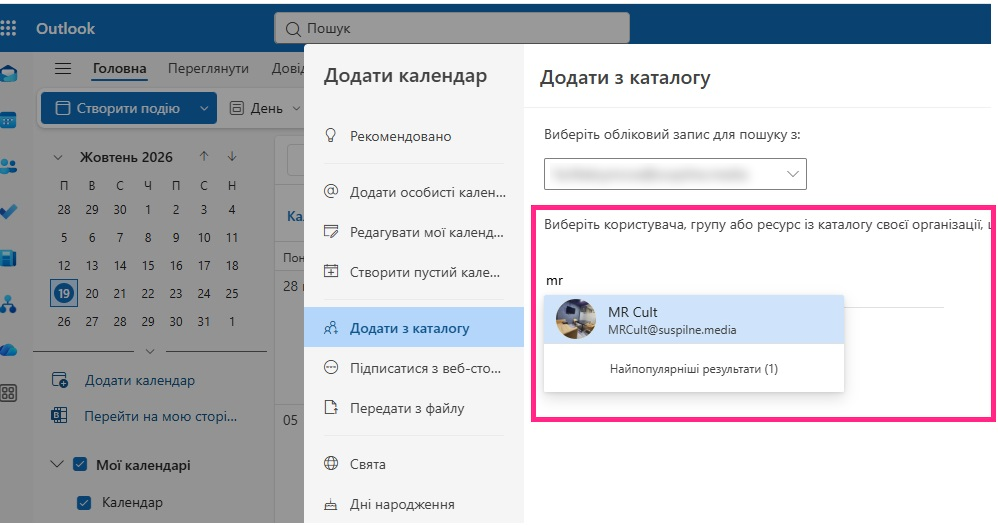The width and height of the screenshot is (998, 525).
Task: Open the OneDrive cloud icon
Action: 8,350
